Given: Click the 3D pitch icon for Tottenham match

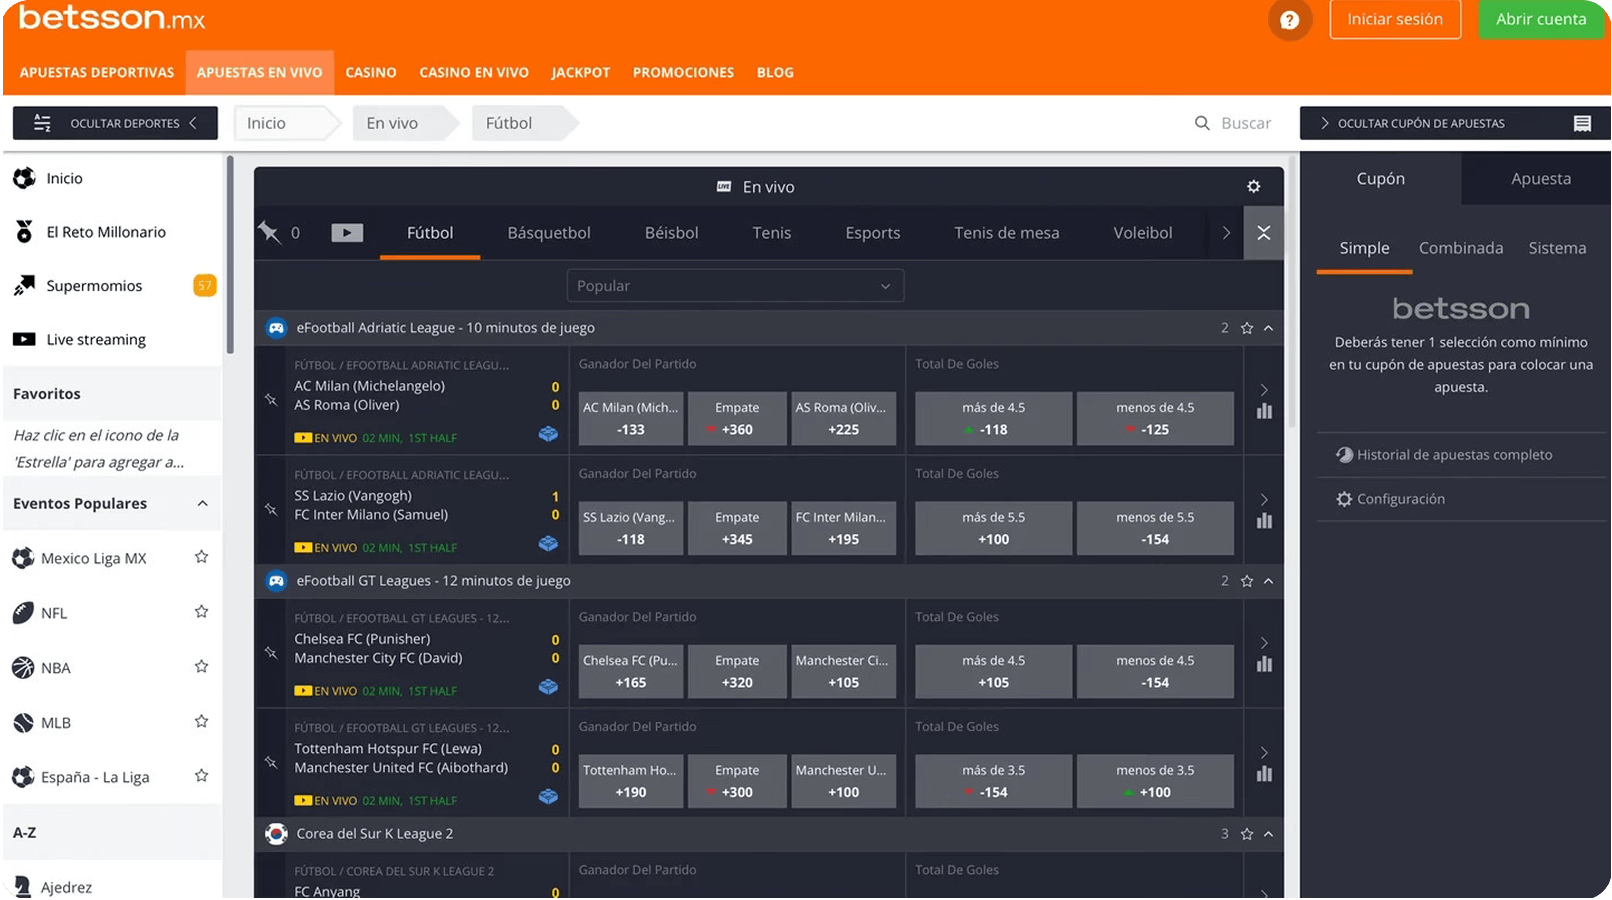Looking at the screenshot, I should [548, 797].
